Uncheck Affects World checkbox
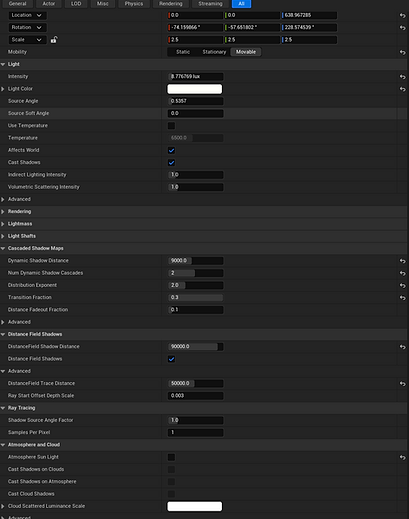 pyautogui.click(x=171, y=150)
